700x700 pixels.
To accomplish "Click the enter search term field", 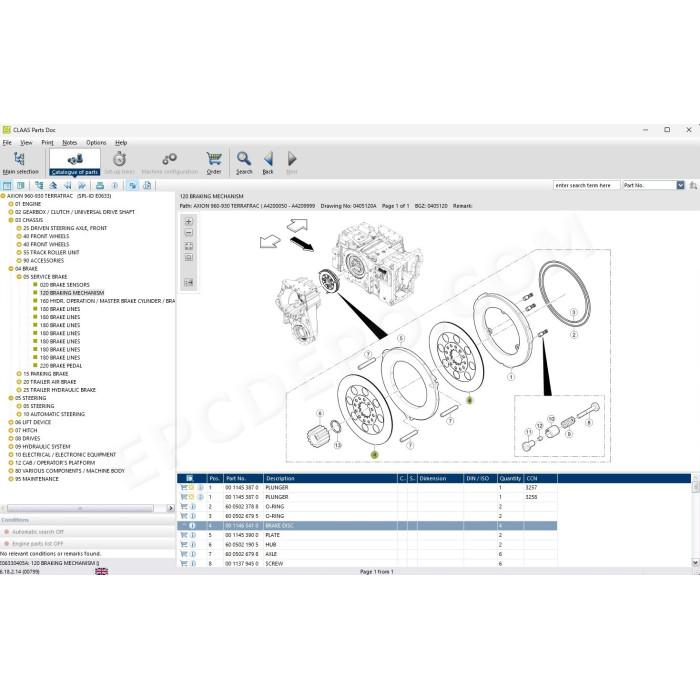I will [586, 185].
